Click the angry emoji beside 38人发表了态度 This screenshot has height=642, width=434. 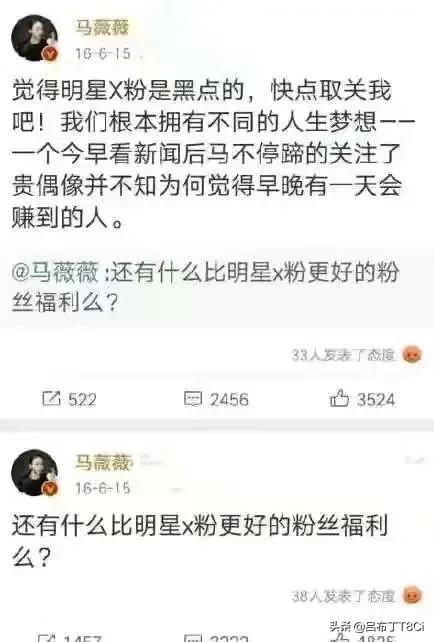[x=412, y=596]
